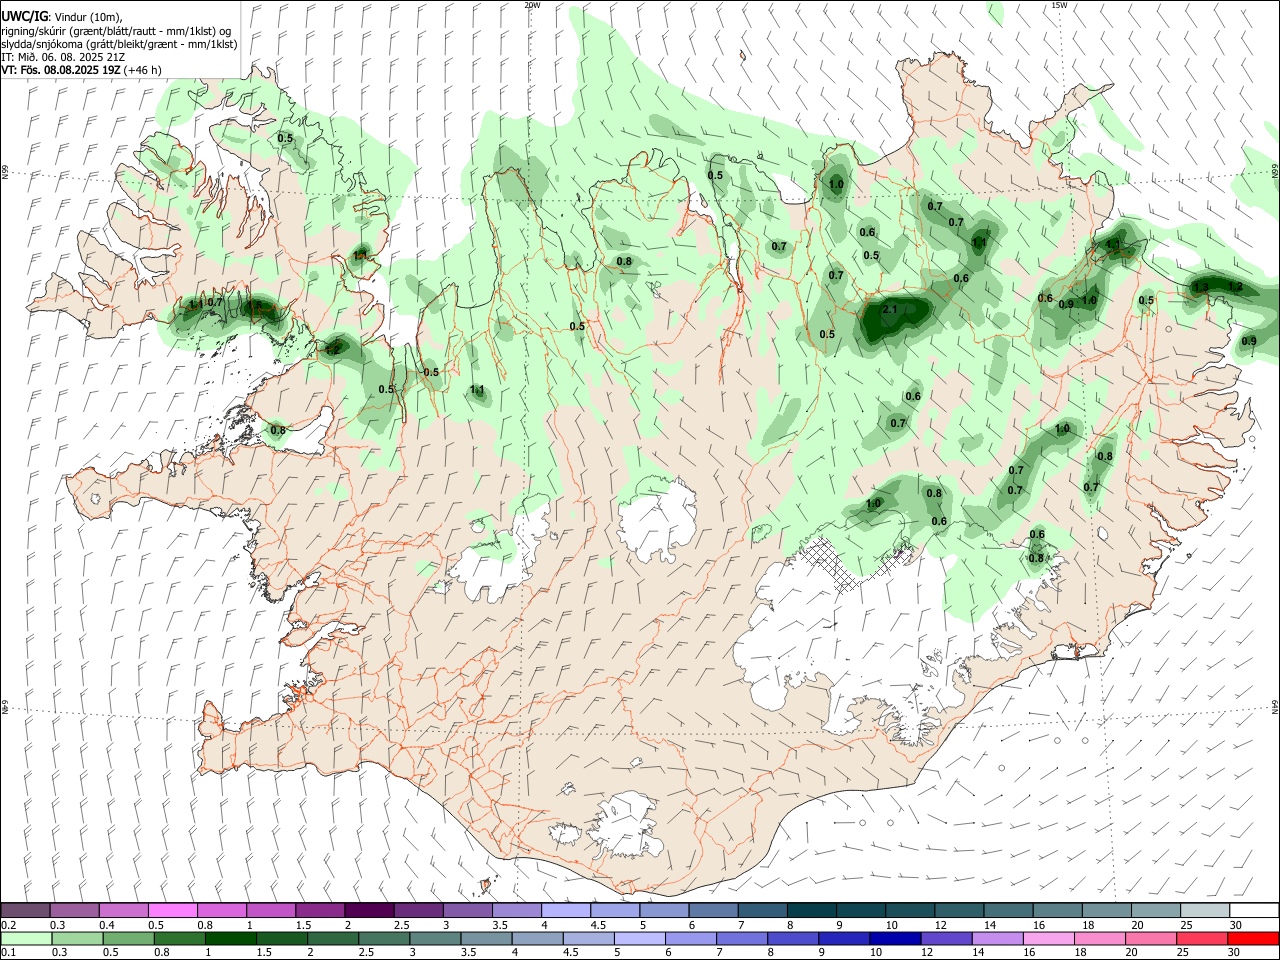
Task: Click the 'slydda/snjókoma' legend description line
Action: coord(119,44)
